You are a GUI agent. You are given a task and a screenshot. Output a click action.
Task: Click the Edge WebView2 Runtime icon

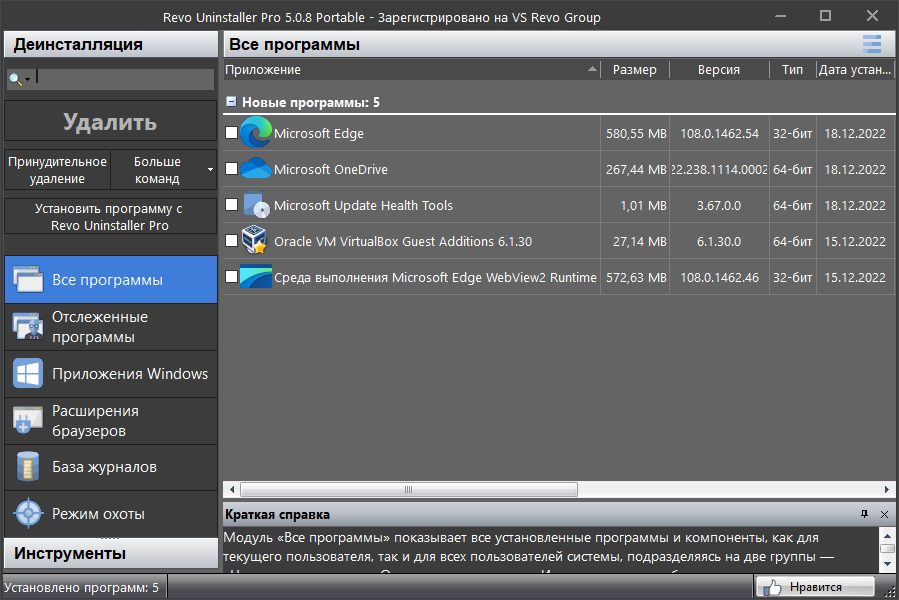pos(256,276)
